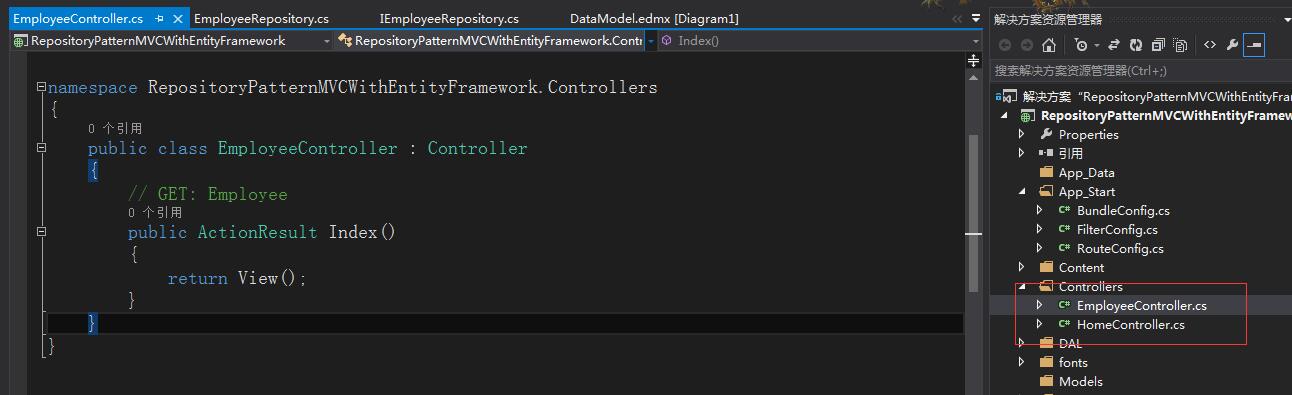The width and height of the screenshot is (1292, 395).
Task: Collapse the EmployeeController class outlining box
Action: click(x=42, y=148)
